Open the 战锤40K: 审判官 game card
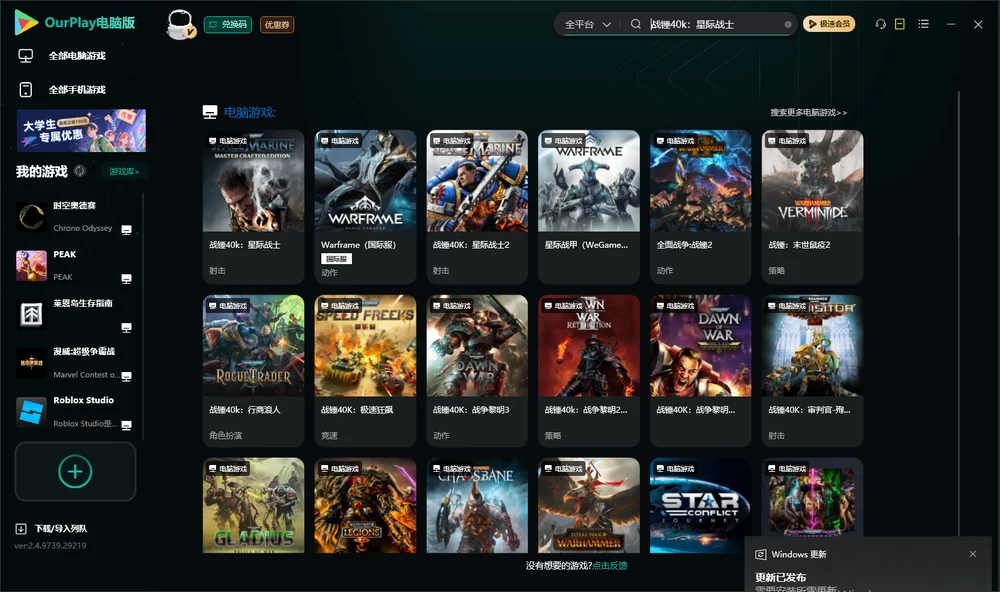 pos(812,371)
